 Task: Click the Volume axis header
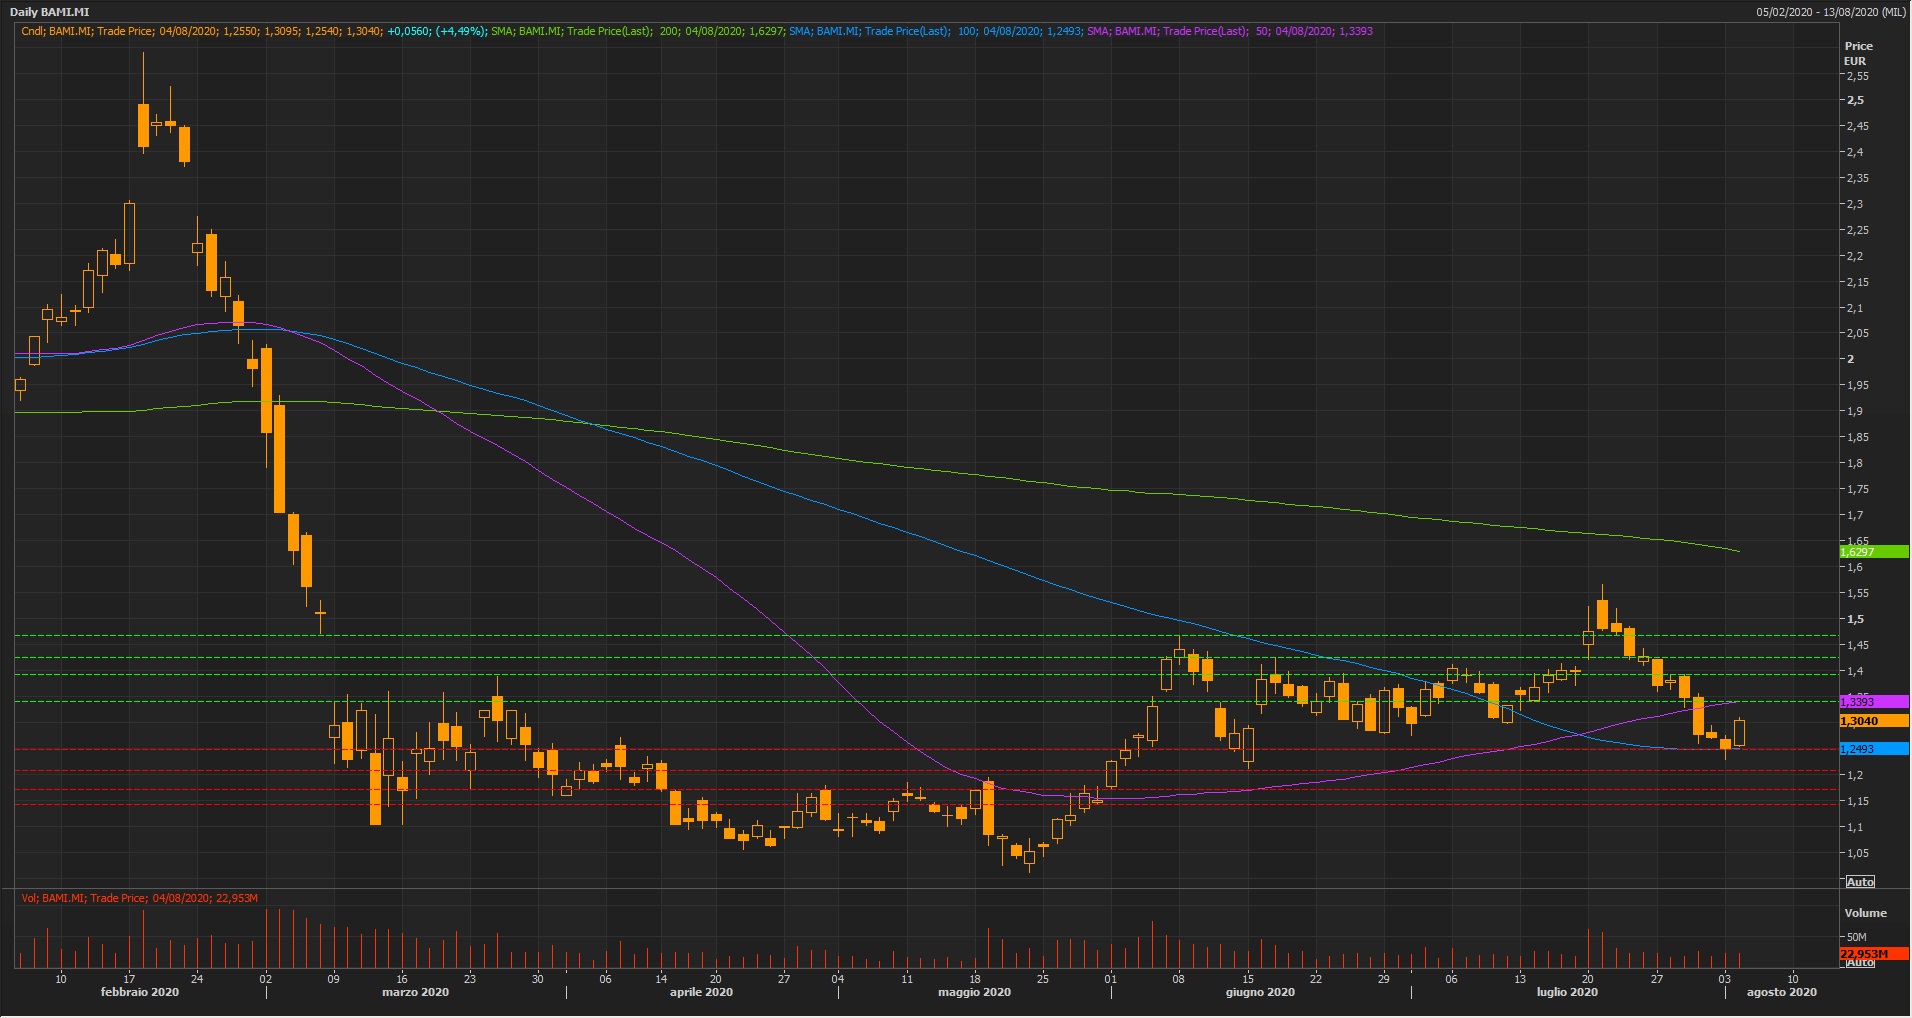[x=1865, y=913]
